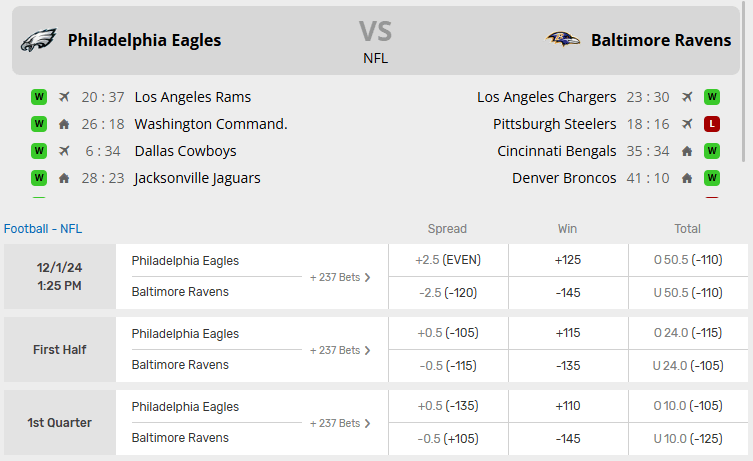Image resolution: width=753 pixels, height=461 pixels.
Task: Open the Washington Command. past game row
Action: click(210, 124)
